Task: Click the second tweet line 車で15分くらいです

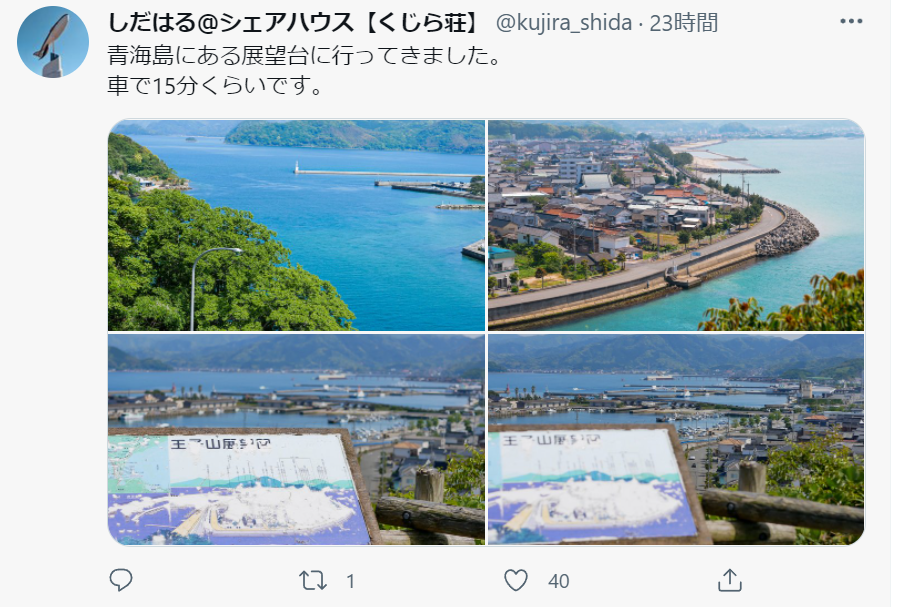Action: coord(215,86)
